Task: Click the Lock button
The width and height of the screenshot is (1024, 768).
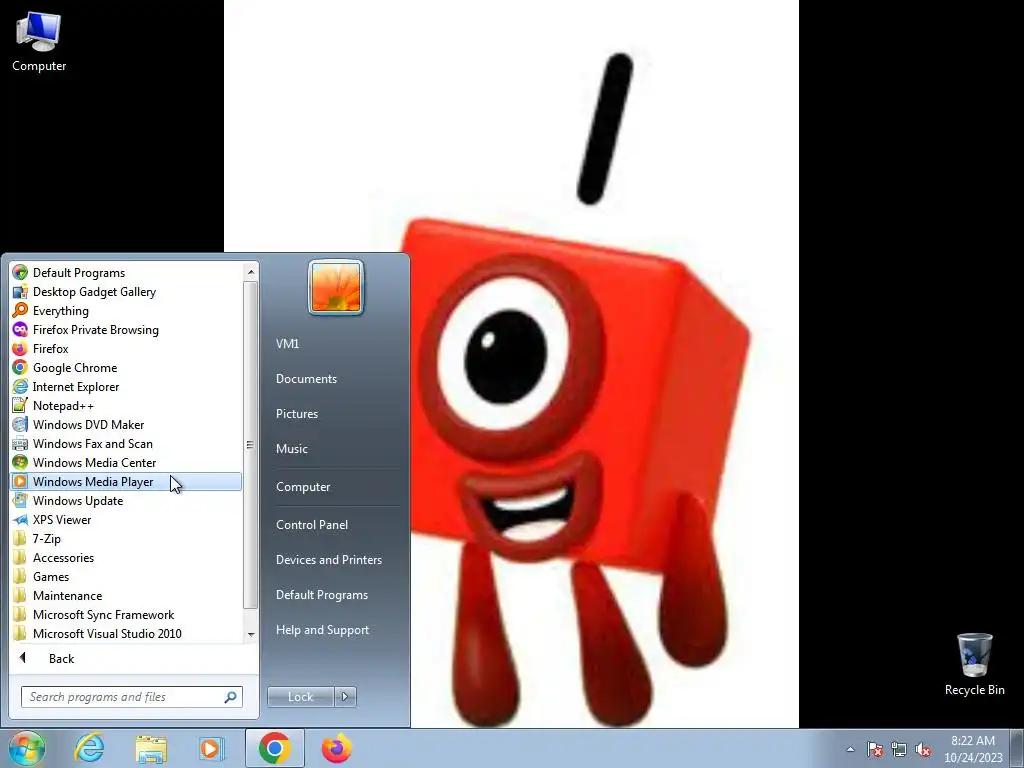Action: [x=300, y=697]
